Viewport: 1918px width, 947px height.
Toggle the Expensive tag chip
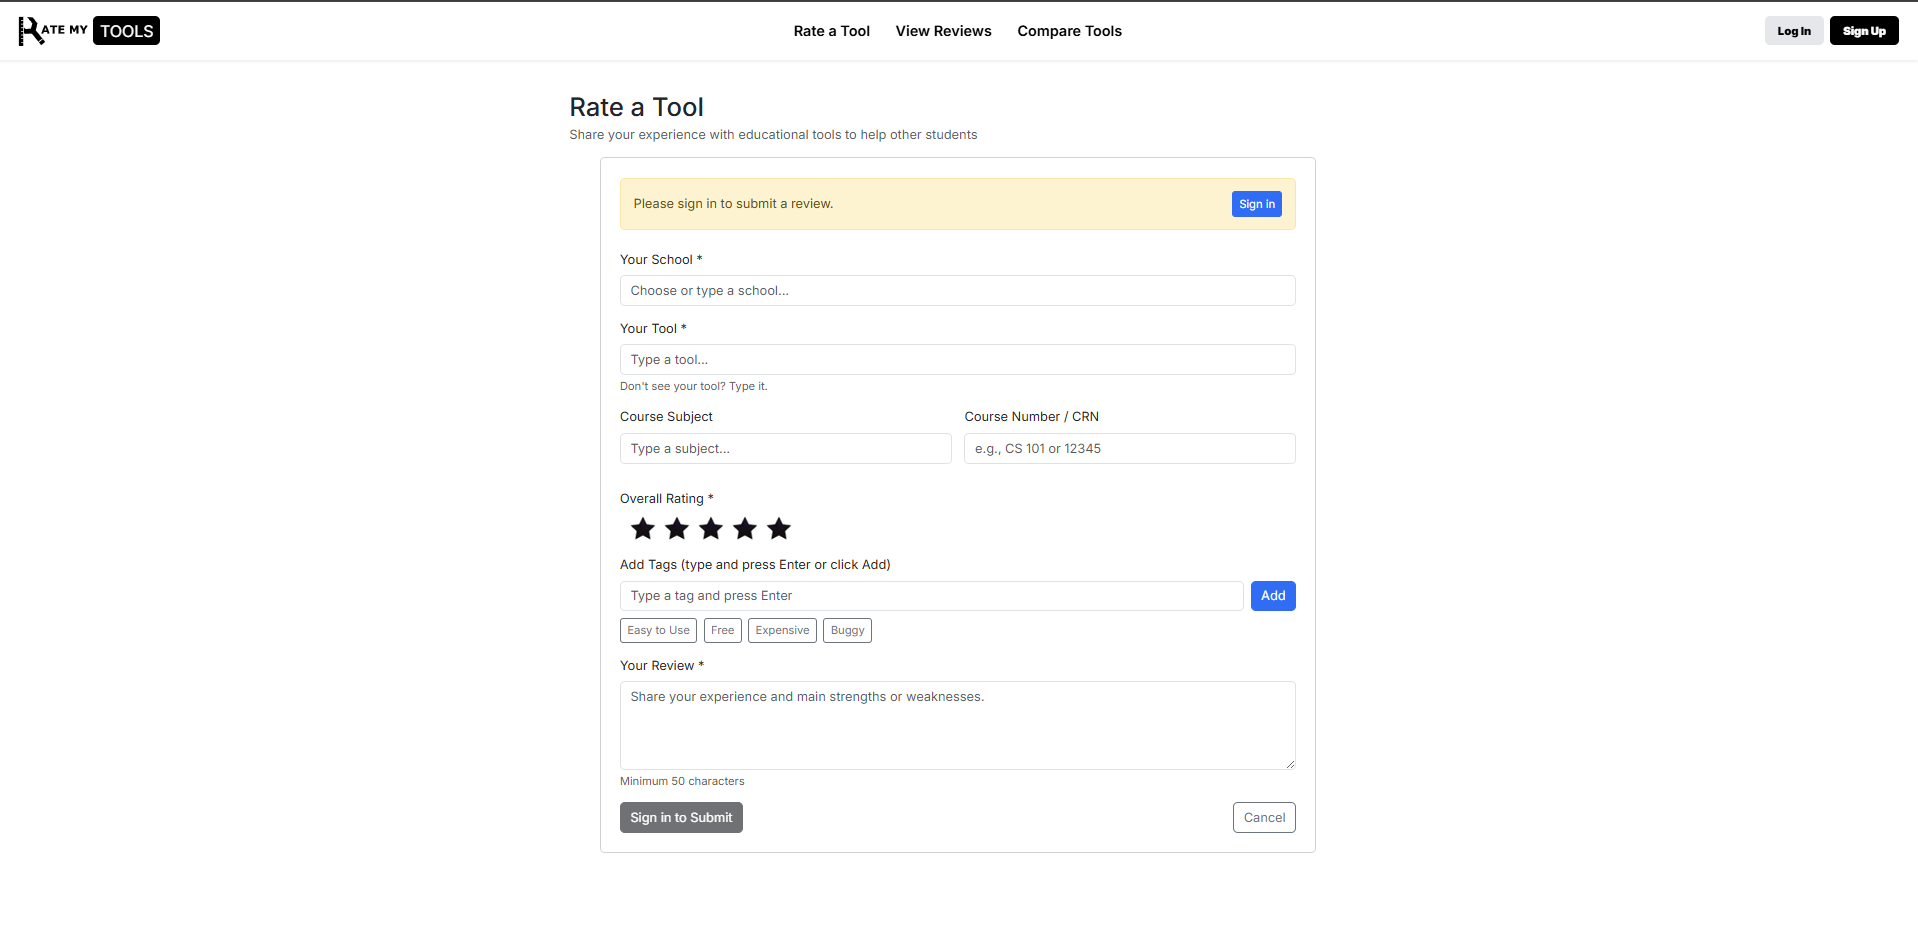pos(782,630)
